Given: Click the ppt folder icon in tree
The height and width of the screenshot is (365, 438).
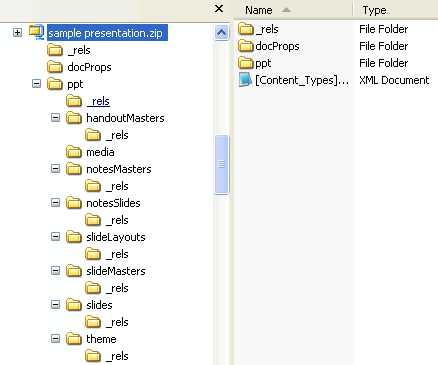Looking at the screenshot, I should (55, 84).
